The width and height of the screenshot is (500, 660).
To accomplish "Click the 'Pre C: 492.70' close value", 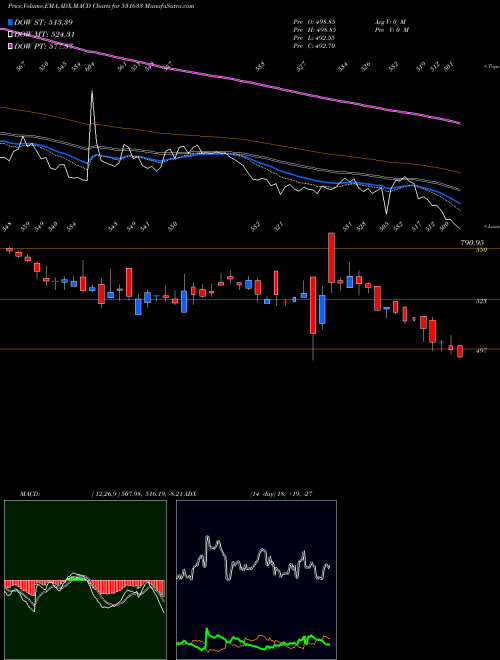I will pos(314,46).
